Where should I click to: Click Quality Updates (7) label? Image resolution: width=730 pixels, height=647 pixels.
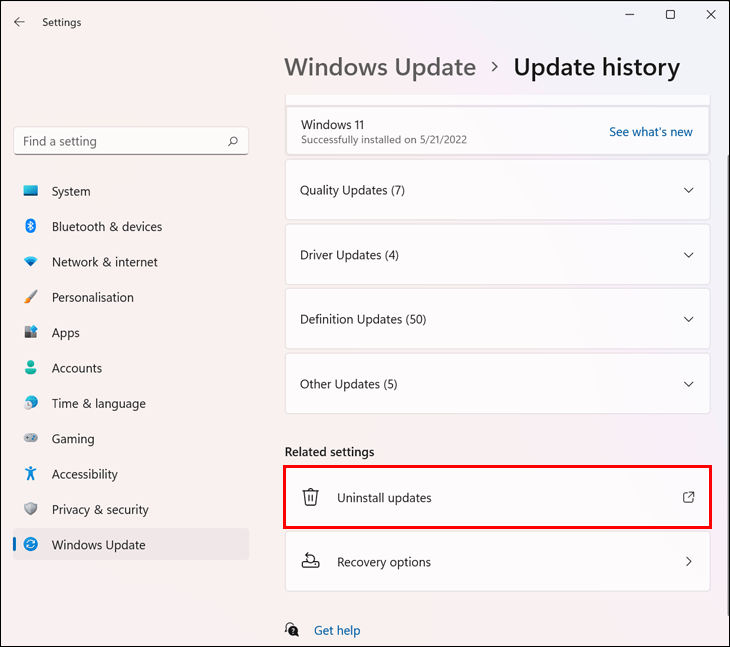pyautogui.click(x=352, y=190)
